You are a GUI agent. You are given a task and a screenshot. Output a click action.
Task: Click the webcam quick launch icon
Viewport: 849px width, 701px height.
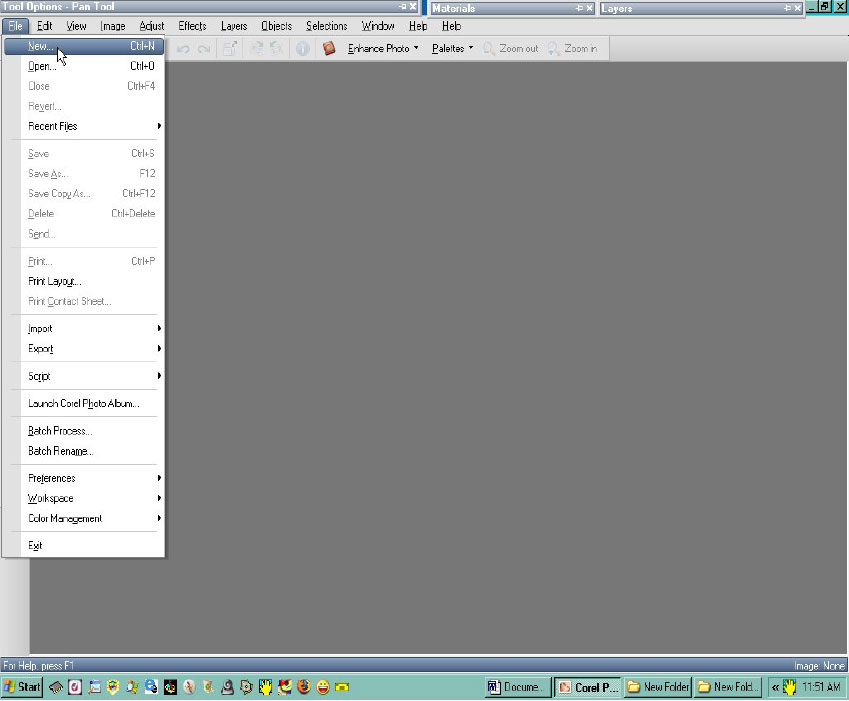coord(227,687)
